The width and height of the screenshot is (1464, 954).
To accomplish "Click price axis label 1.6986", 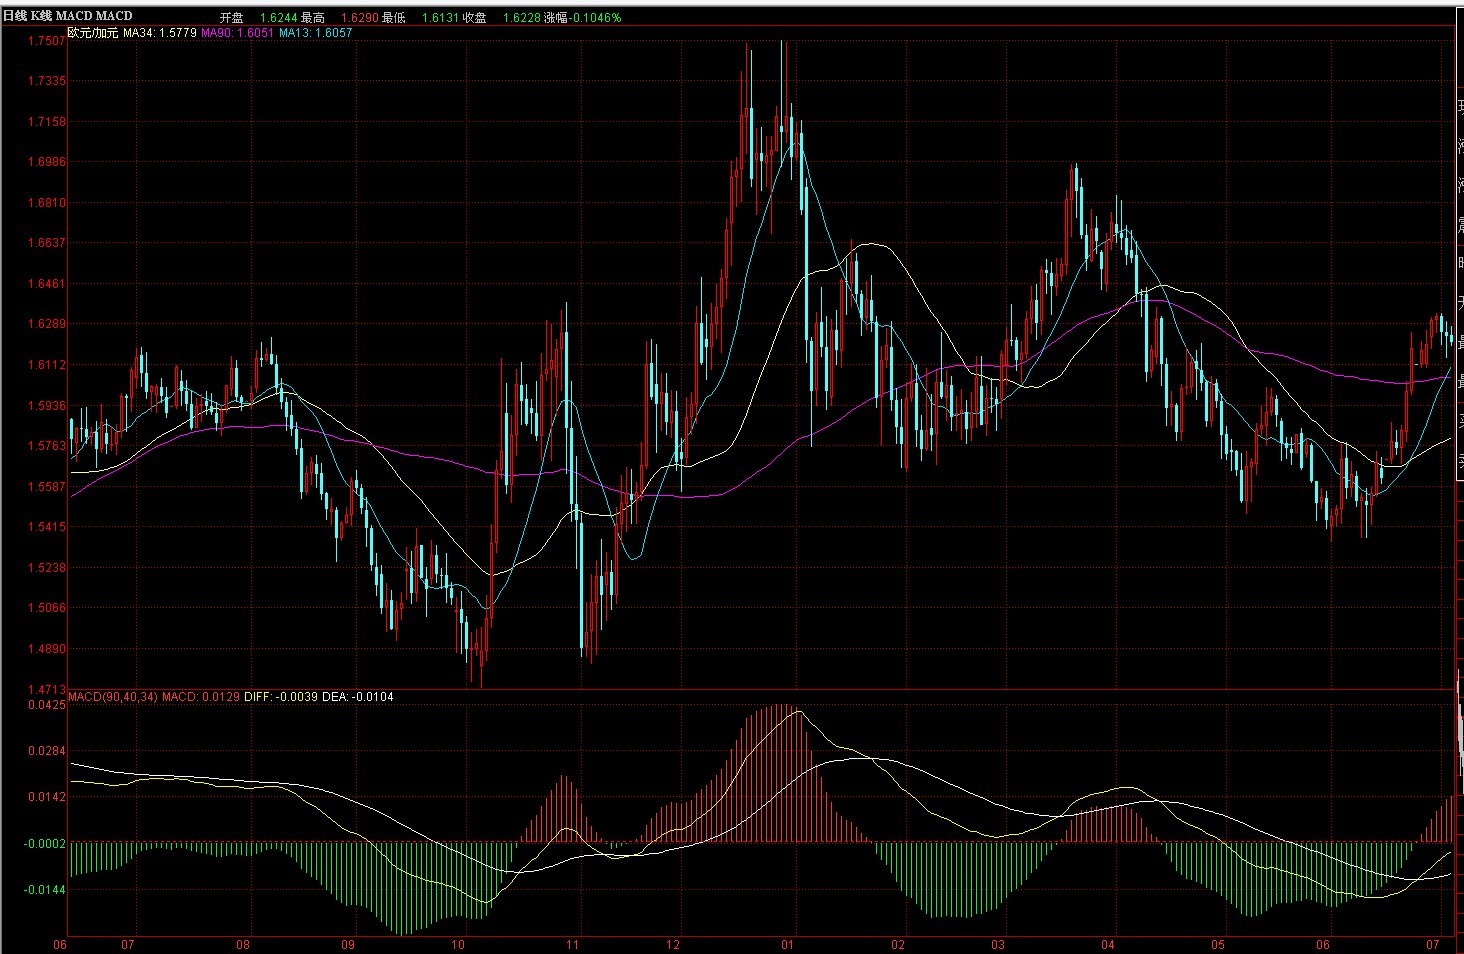I will (x=47, y=162).
